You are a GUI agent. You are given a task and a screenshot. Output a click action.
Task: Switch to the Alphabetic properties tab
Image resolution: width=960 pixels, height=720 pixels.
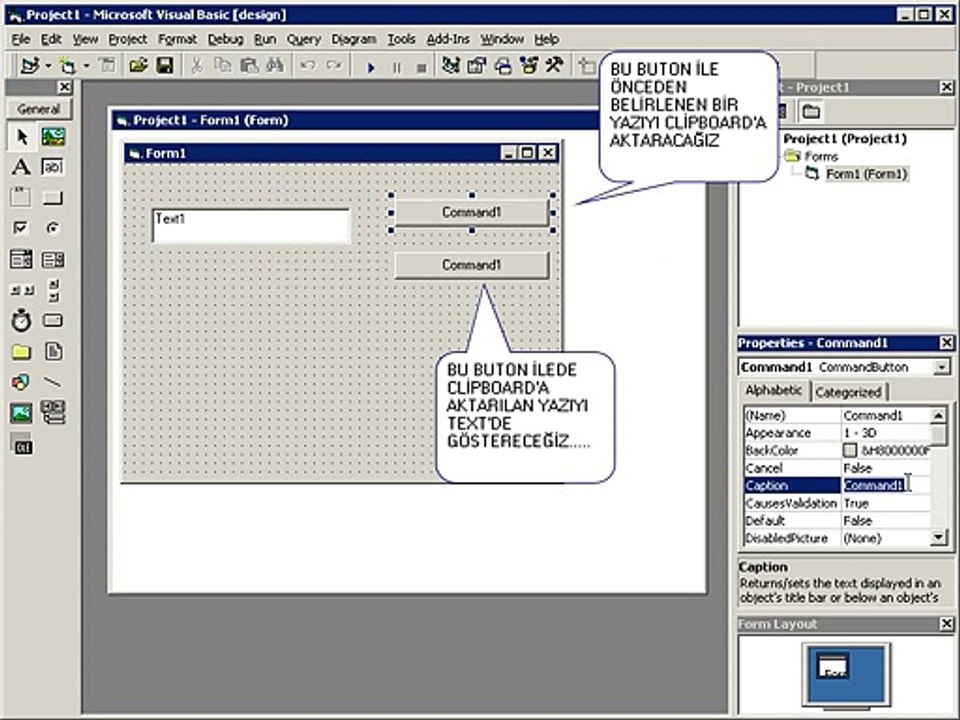coord(774,391)
